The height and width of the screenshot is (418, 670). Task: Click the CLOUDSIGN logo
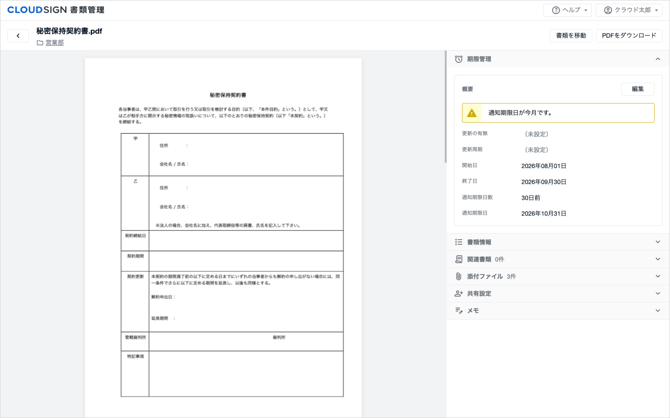point(37,10)
